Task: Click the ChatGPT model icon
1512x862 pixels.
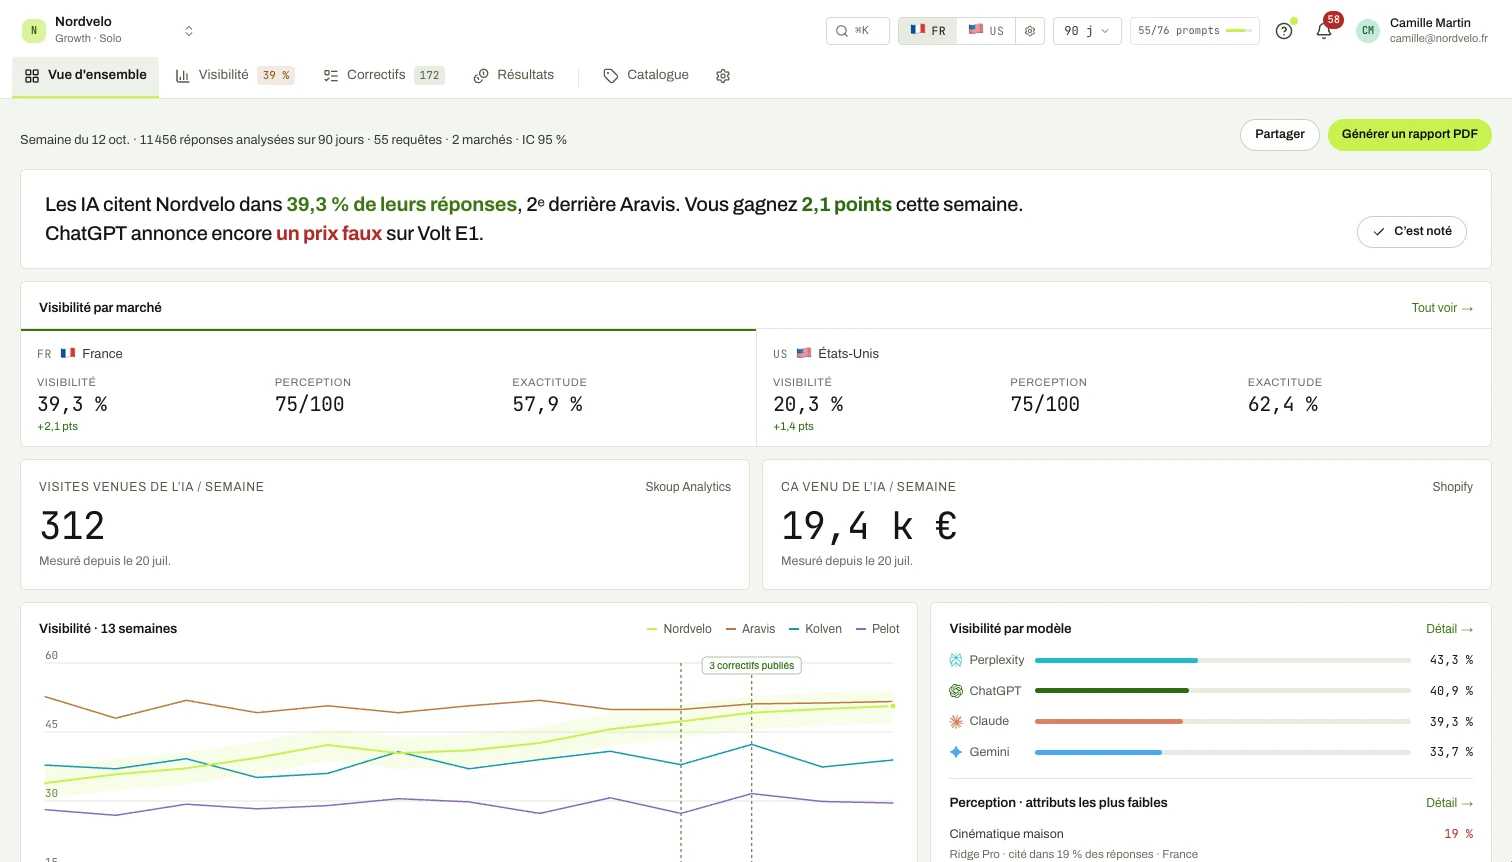Action: tap(956, 691)
